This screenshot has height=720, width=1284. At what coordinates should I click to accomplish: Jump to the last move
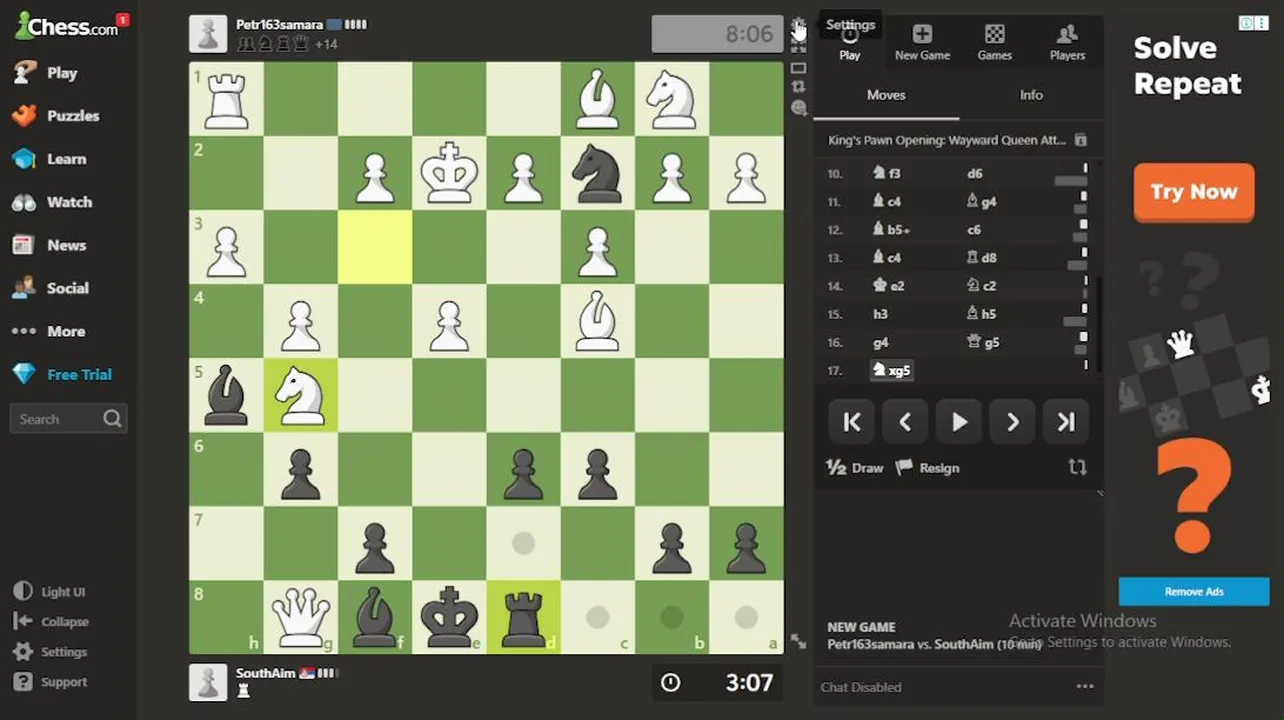pyautogui.click(x=1066, y=422)
